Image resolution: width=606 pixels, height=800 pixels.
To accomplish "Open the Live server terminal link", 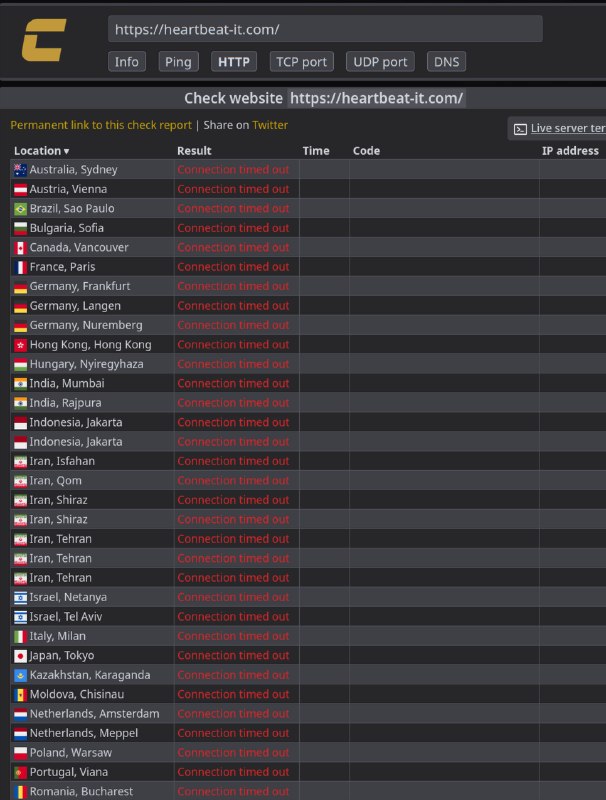I will (x=568, y=128).
